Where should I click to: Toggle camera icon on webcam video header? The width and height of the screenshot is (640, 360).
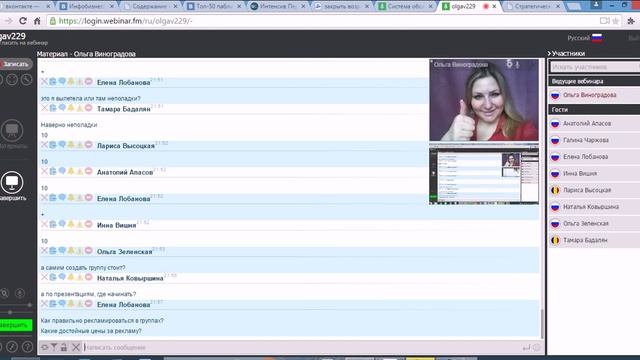point(509,64)
